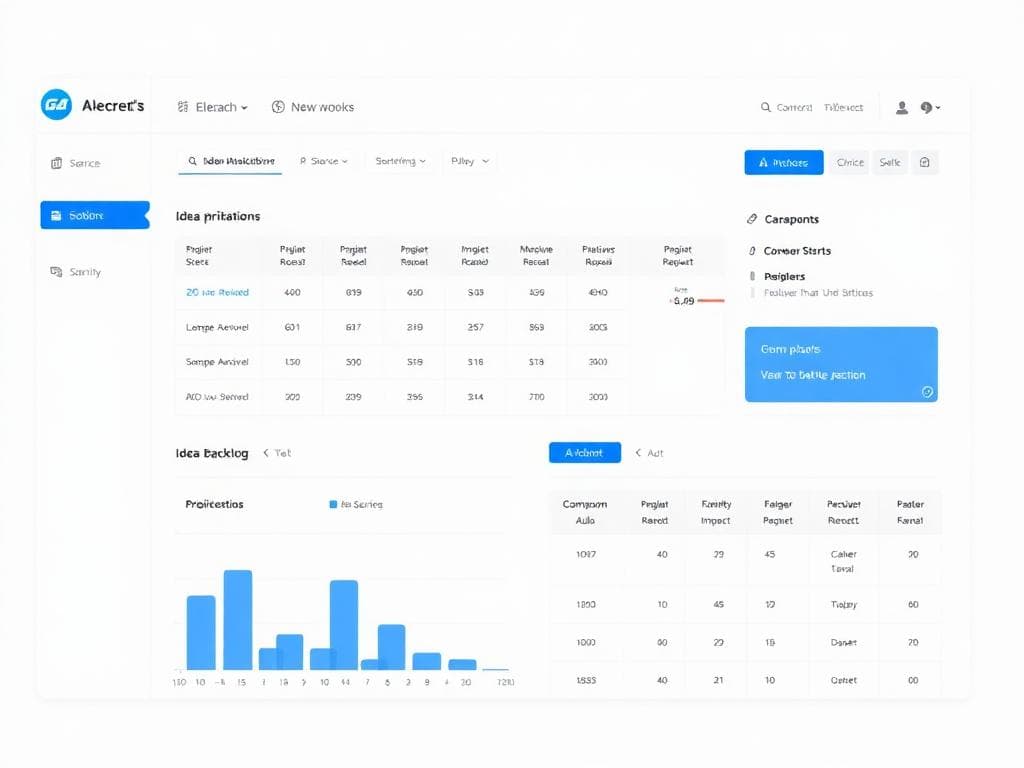Click the paperclip icon beside Caraponts
This screenshot has height=768, width=1024.
pyautogui.click(x=752, y=219)
